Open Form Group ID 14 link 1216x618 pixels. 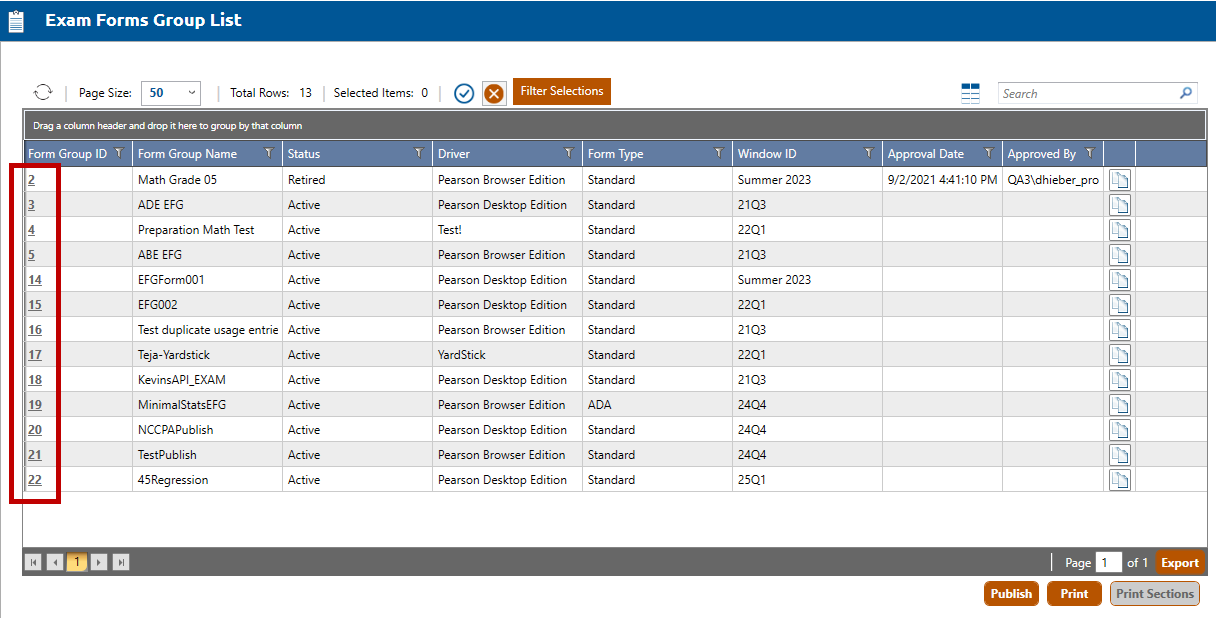coord(35,280)
